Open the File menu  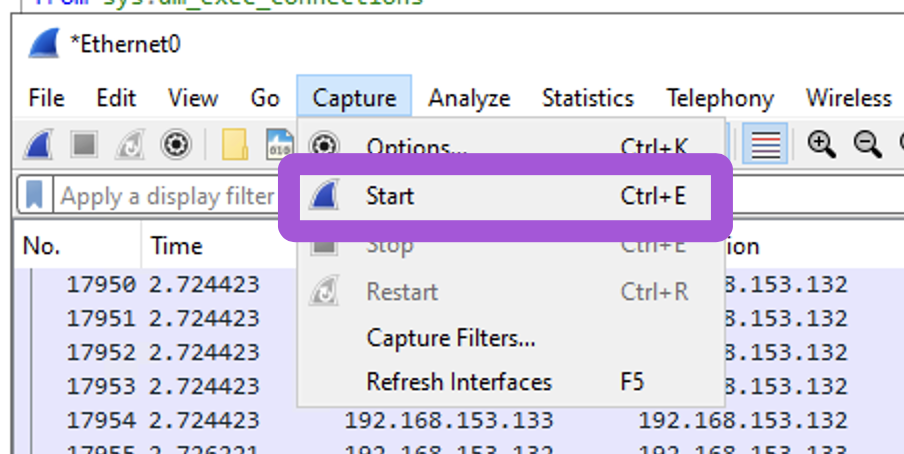tap(46, 98)
